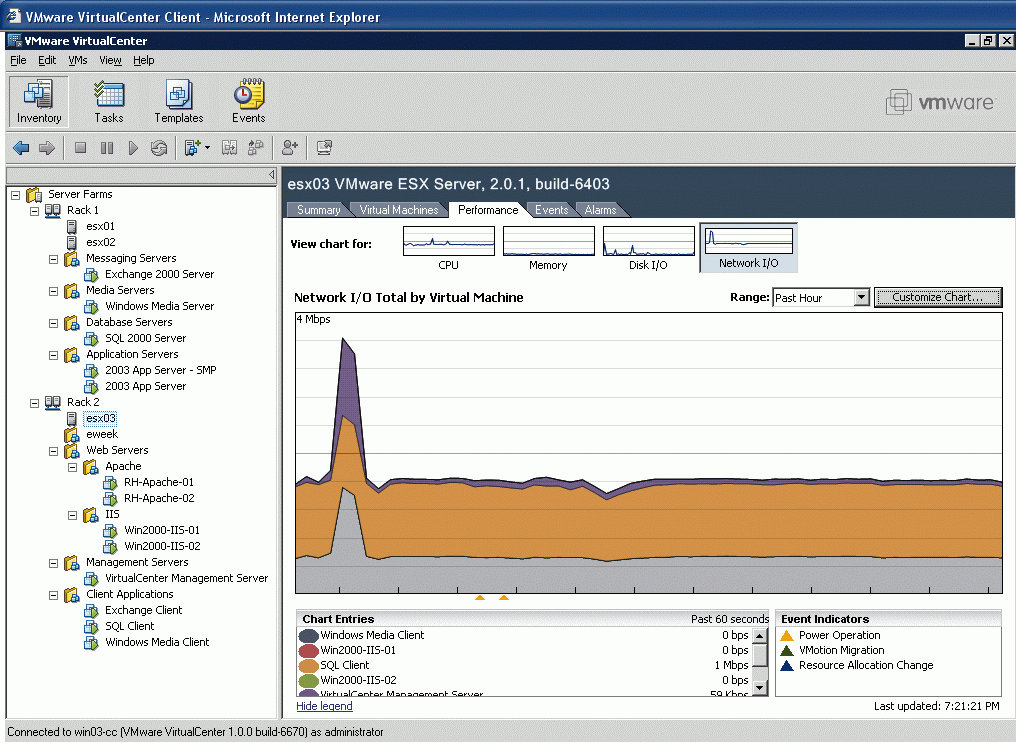Open the new-item dropdown arrow in toolbar
This screenshot has height=743, width=1016.
tap(207, 148)
